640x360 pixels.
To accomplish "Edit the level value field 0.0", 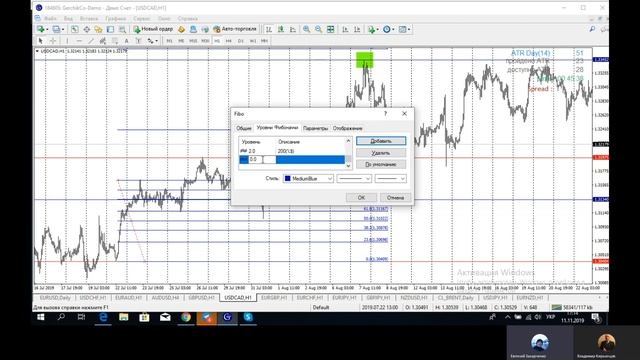I will tap(262, 160).
